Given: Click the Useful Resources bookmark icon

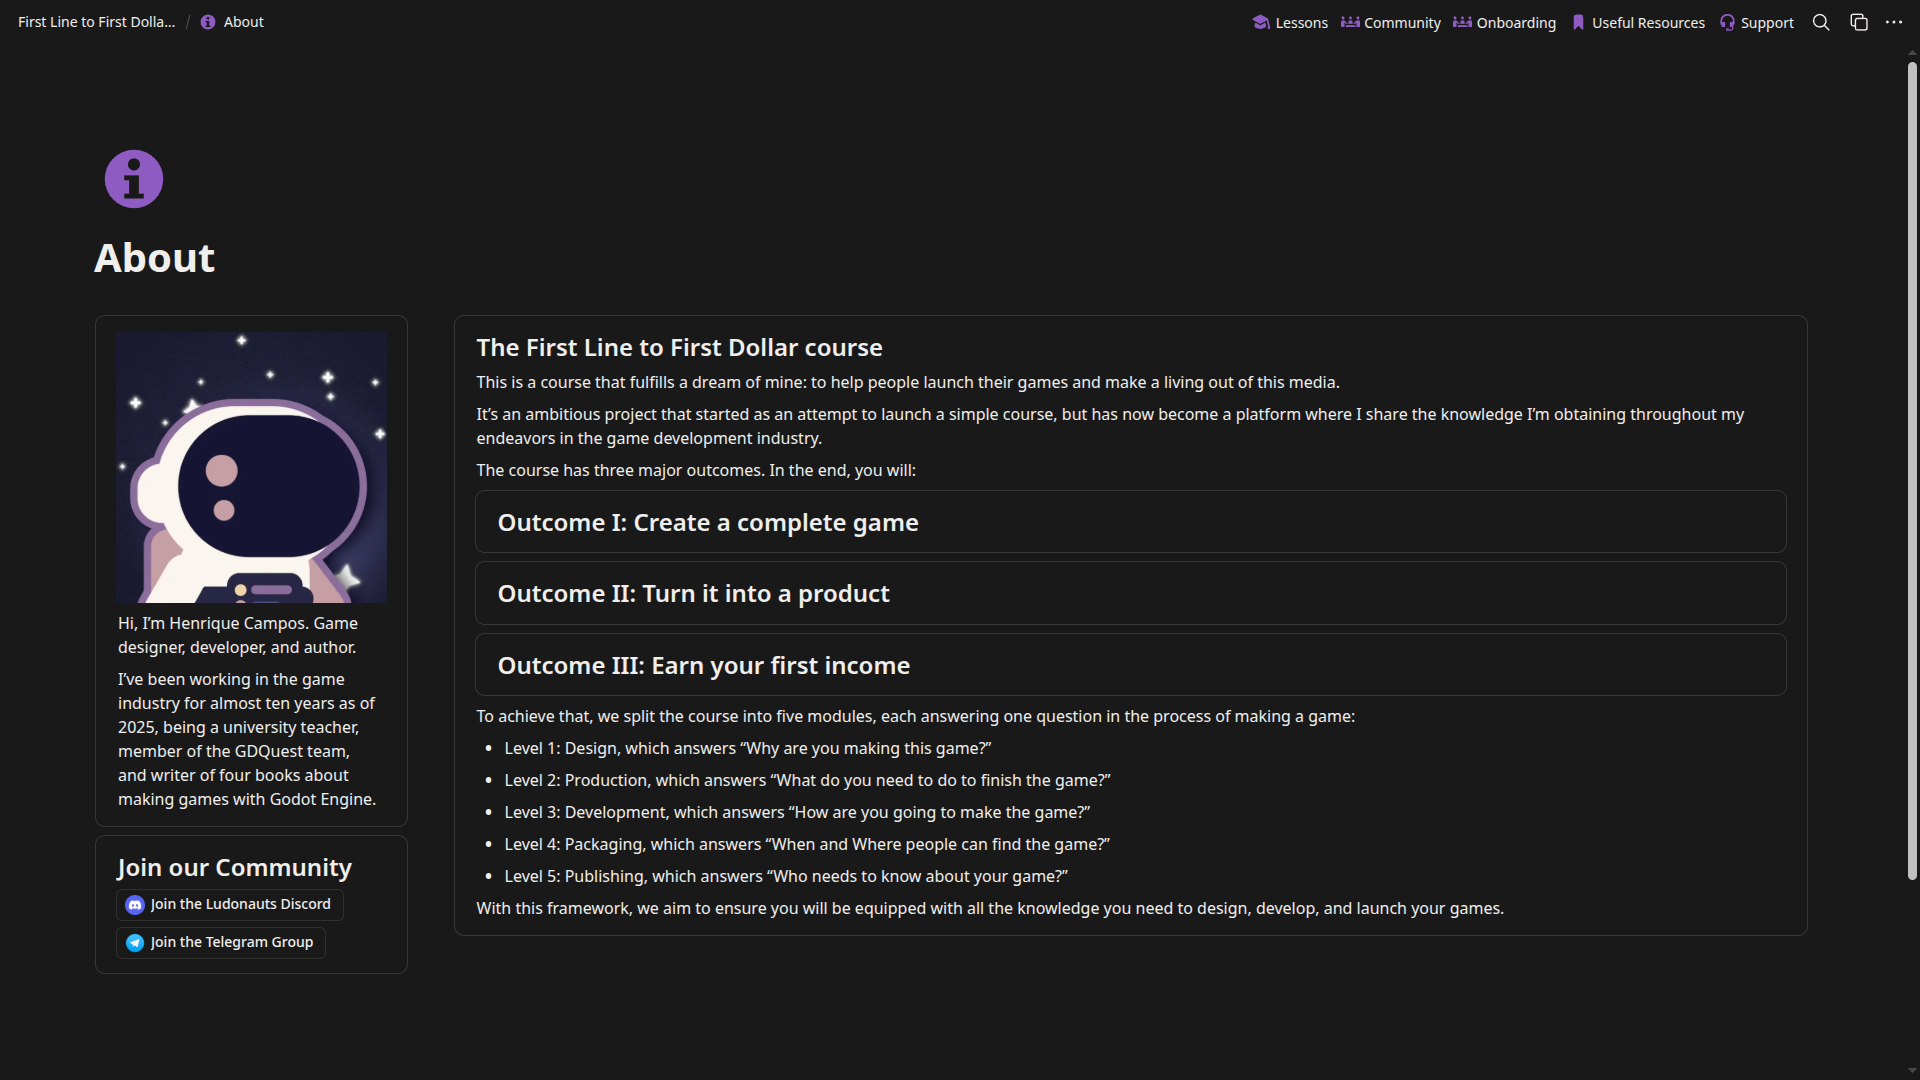Looking at the screenshot, I should tap(1578, 22).
